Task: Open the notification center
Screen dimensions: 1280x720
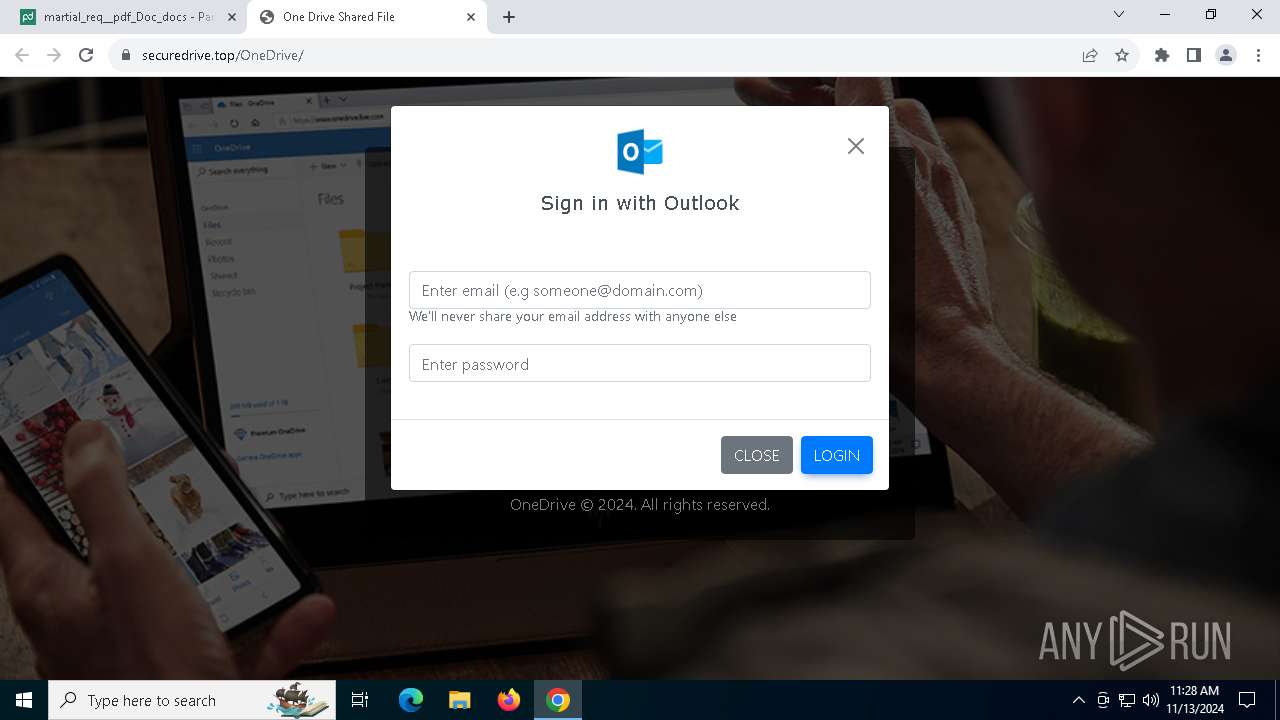Action: point(1248,700)
